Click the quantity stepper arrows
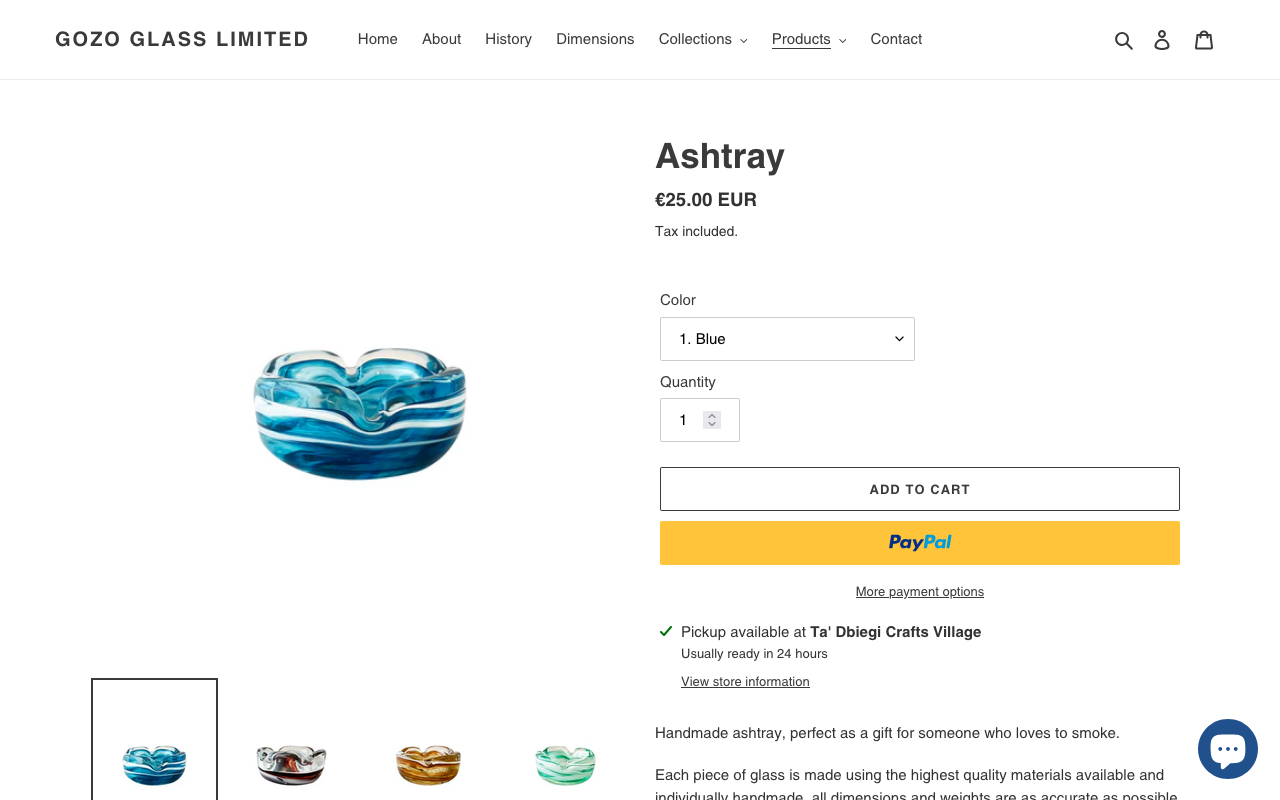1280x800 pixels. (712, 420)
